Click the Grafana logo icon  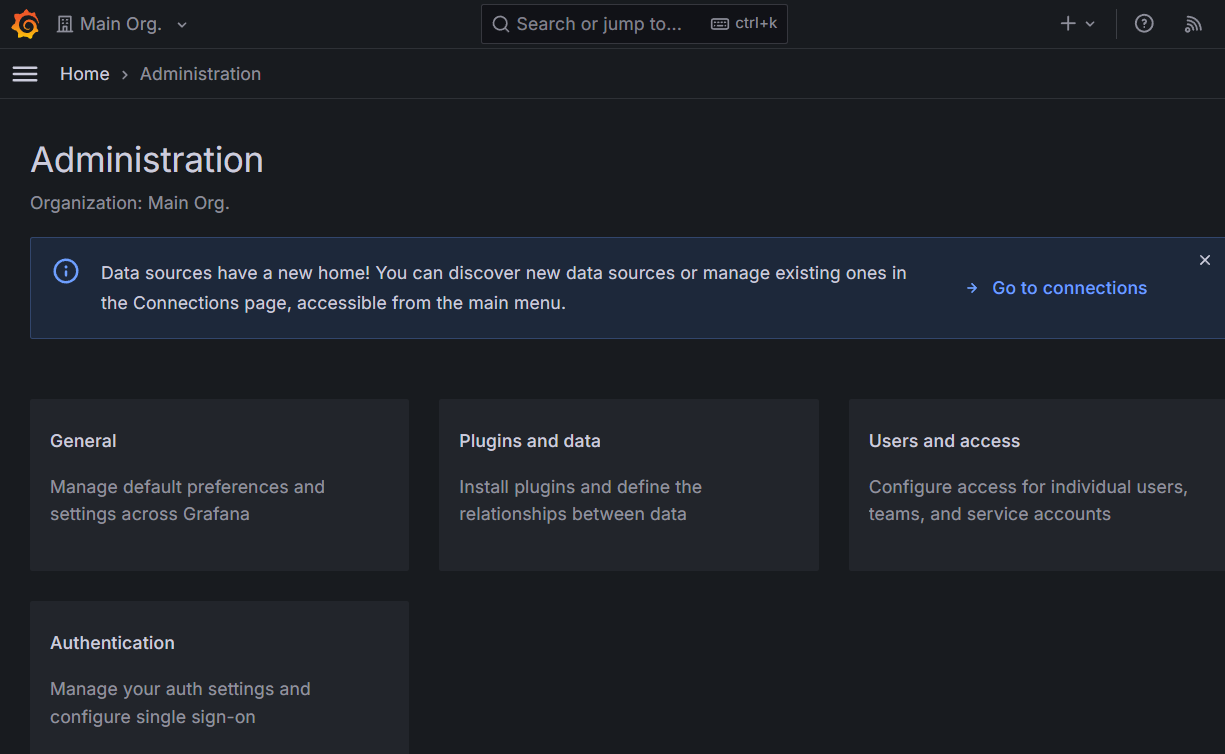pos(25,24)
